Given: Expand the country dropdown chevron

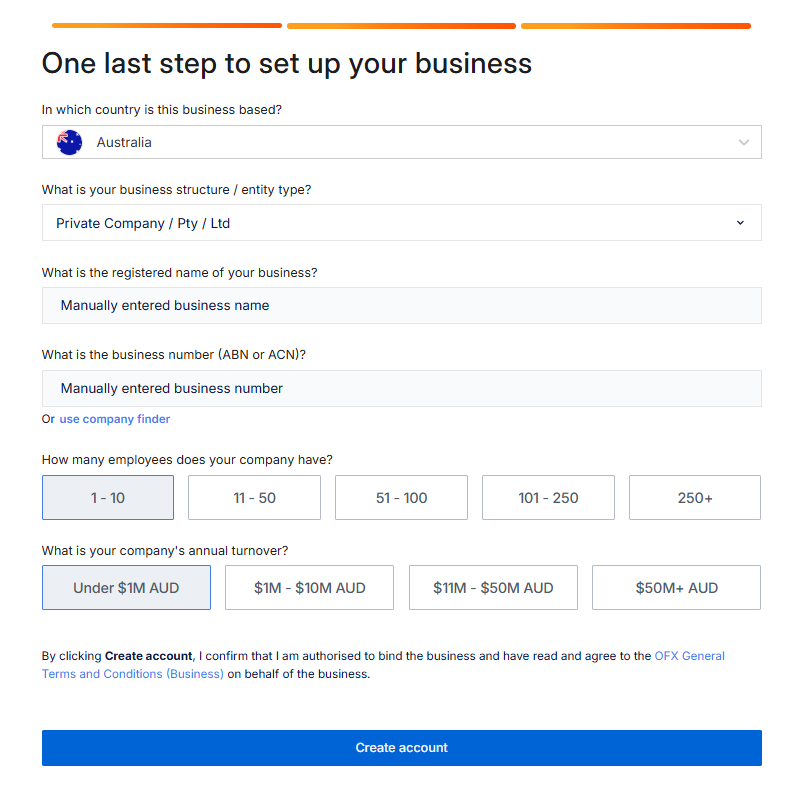Looking at the screenshot, I should [743, 143].
